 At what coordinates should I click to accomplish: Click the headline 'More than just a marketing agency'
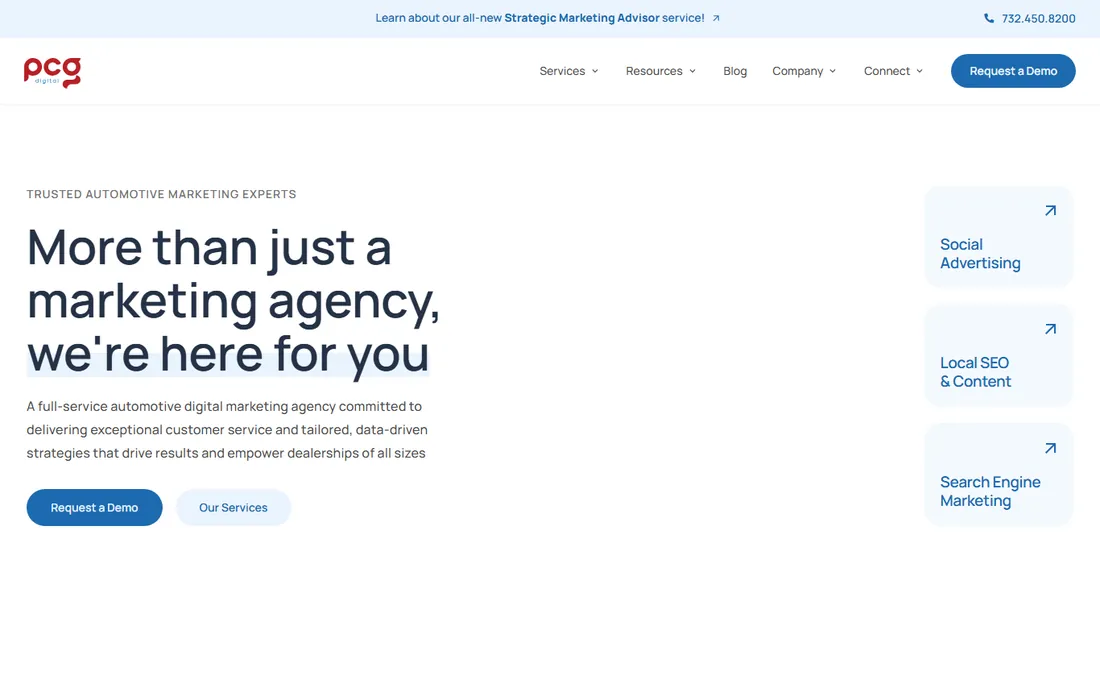coord(233,302)
